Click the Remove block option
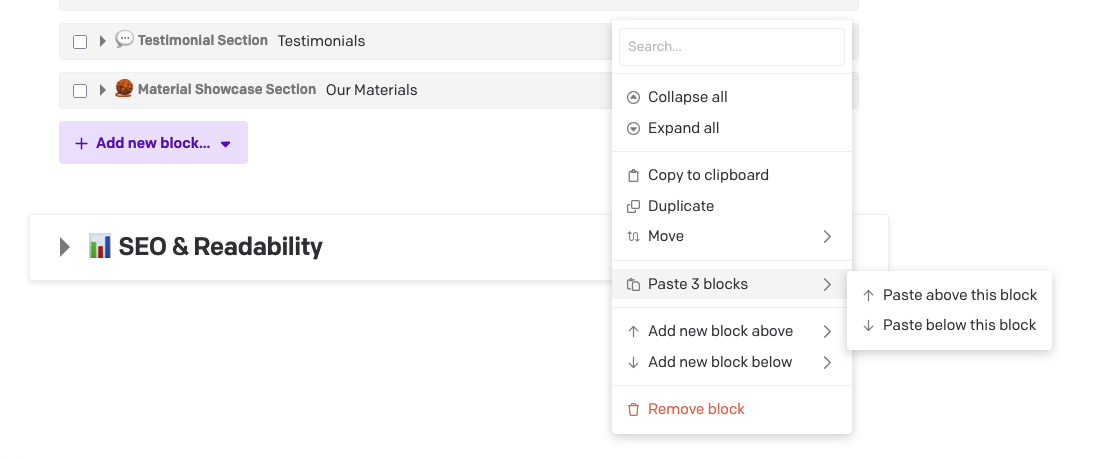This screenshot has width=1108, height=459. point(696,409)
